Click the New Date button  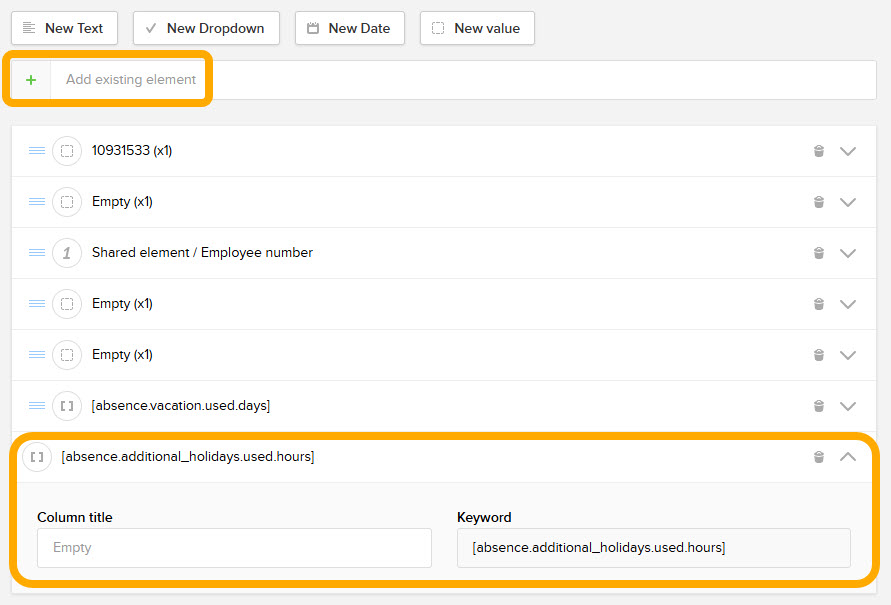pyautogui.click(x=349, y=28)
